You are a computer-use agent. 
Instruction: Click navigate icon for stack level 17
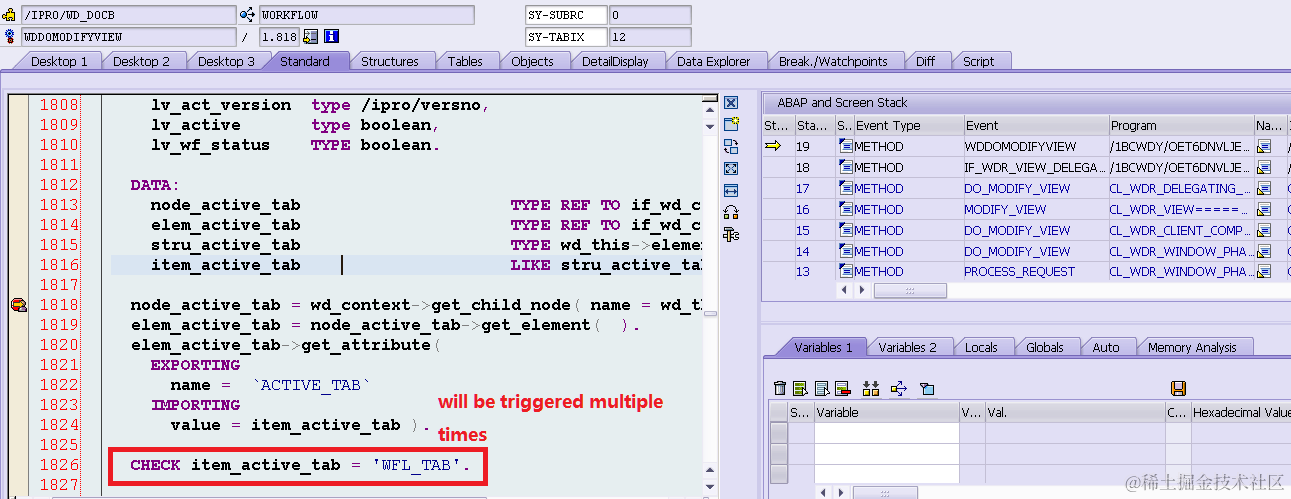(x=1263, y=188)
